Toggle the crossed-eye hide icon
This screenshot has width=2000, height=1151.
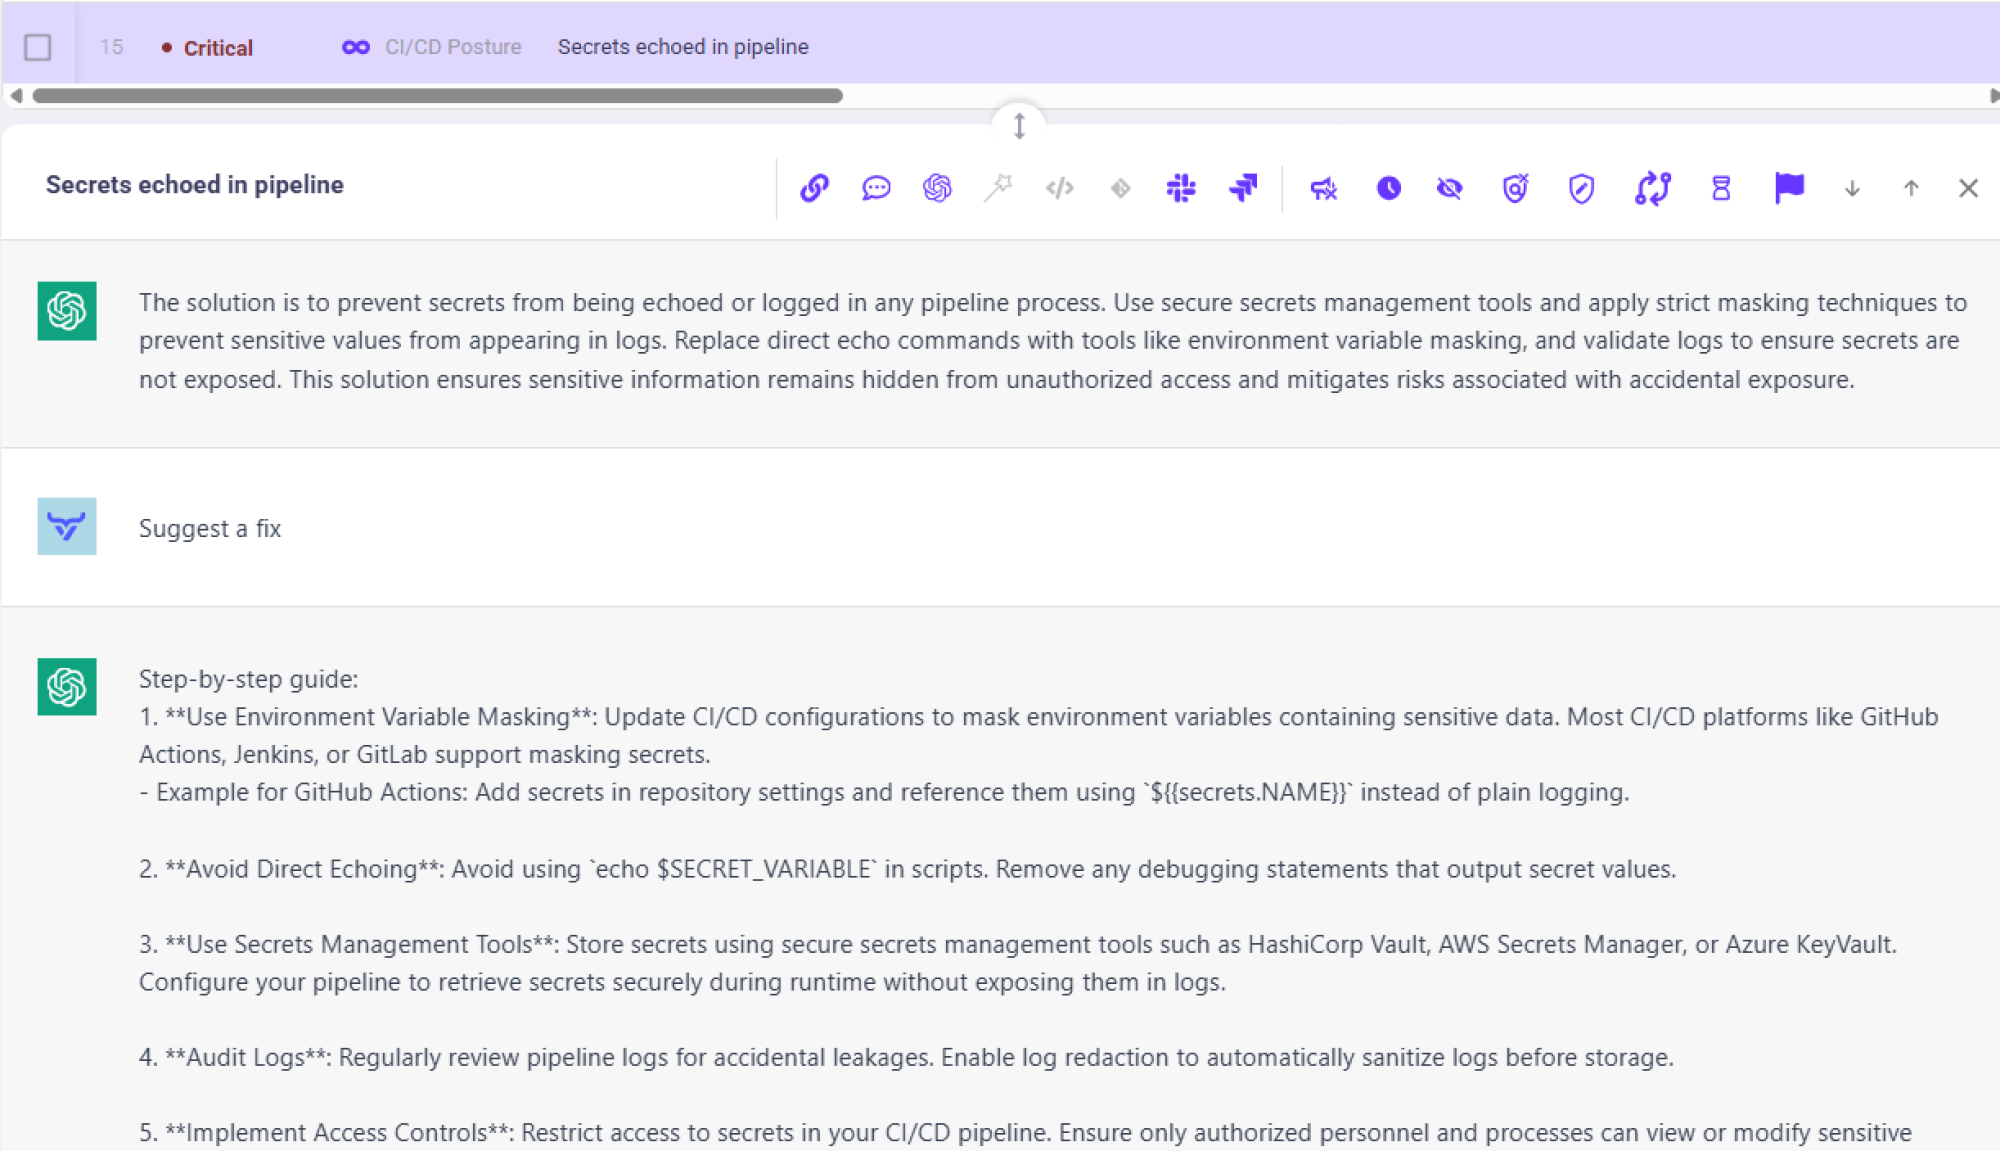[x=1449, y=188]
